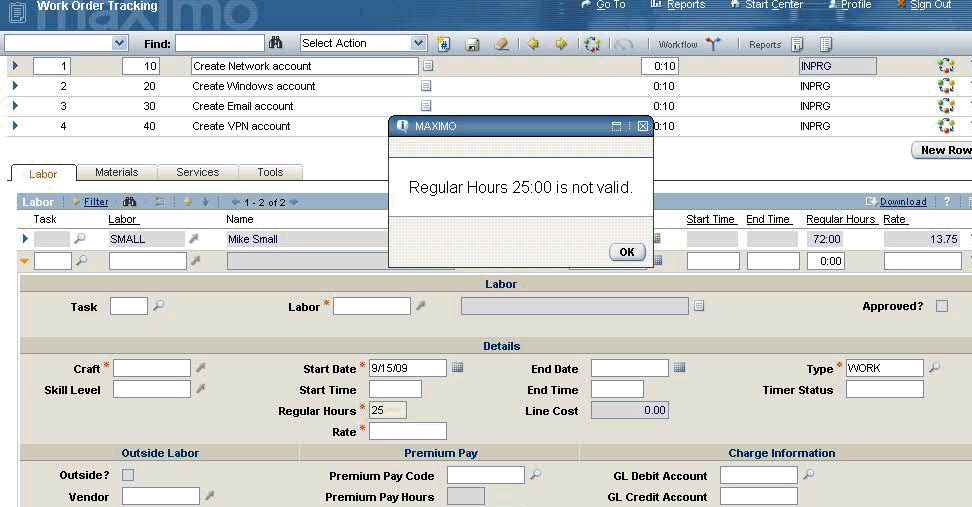The width and height of the screenshot is (972, 507).
Task: Expand task row 3 Create Email account
Action: [15, 105]
